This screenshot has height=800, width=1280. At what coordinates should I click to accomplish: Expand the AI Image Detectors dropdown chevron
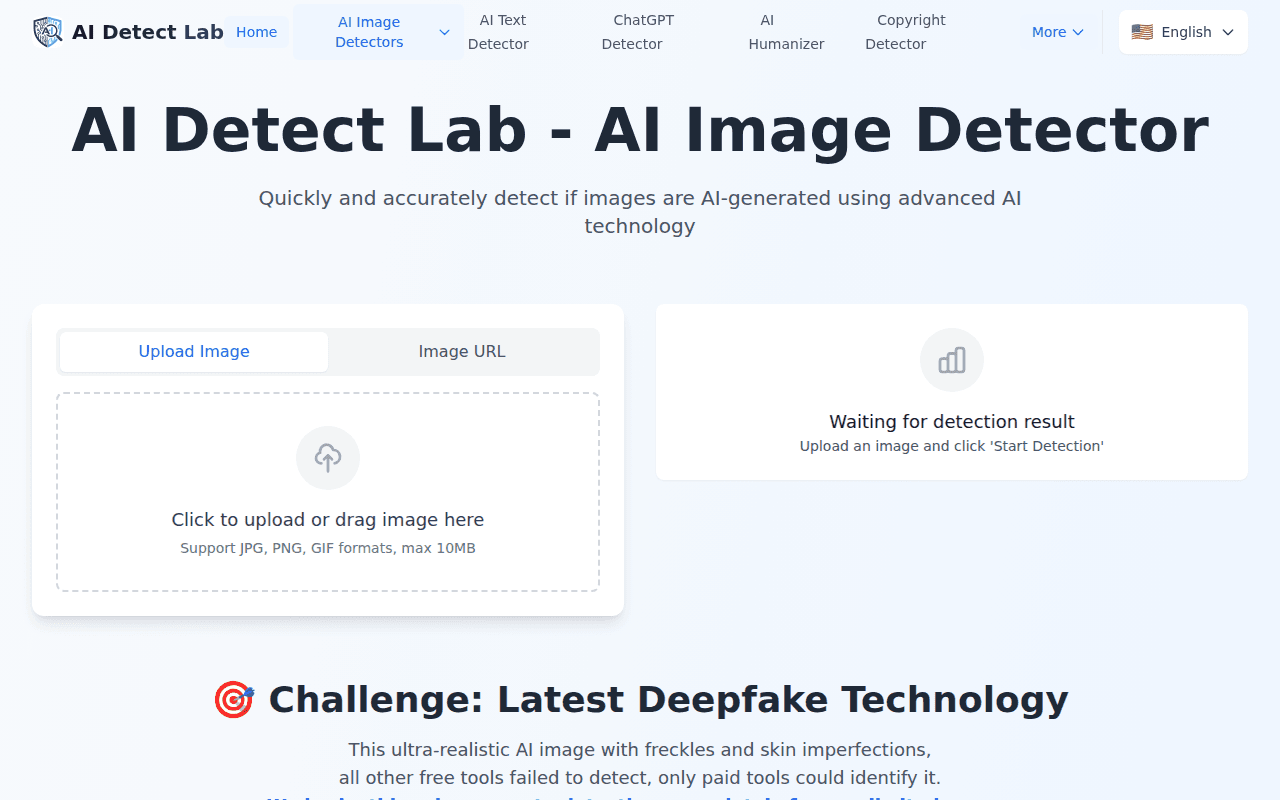click(444, 32)
